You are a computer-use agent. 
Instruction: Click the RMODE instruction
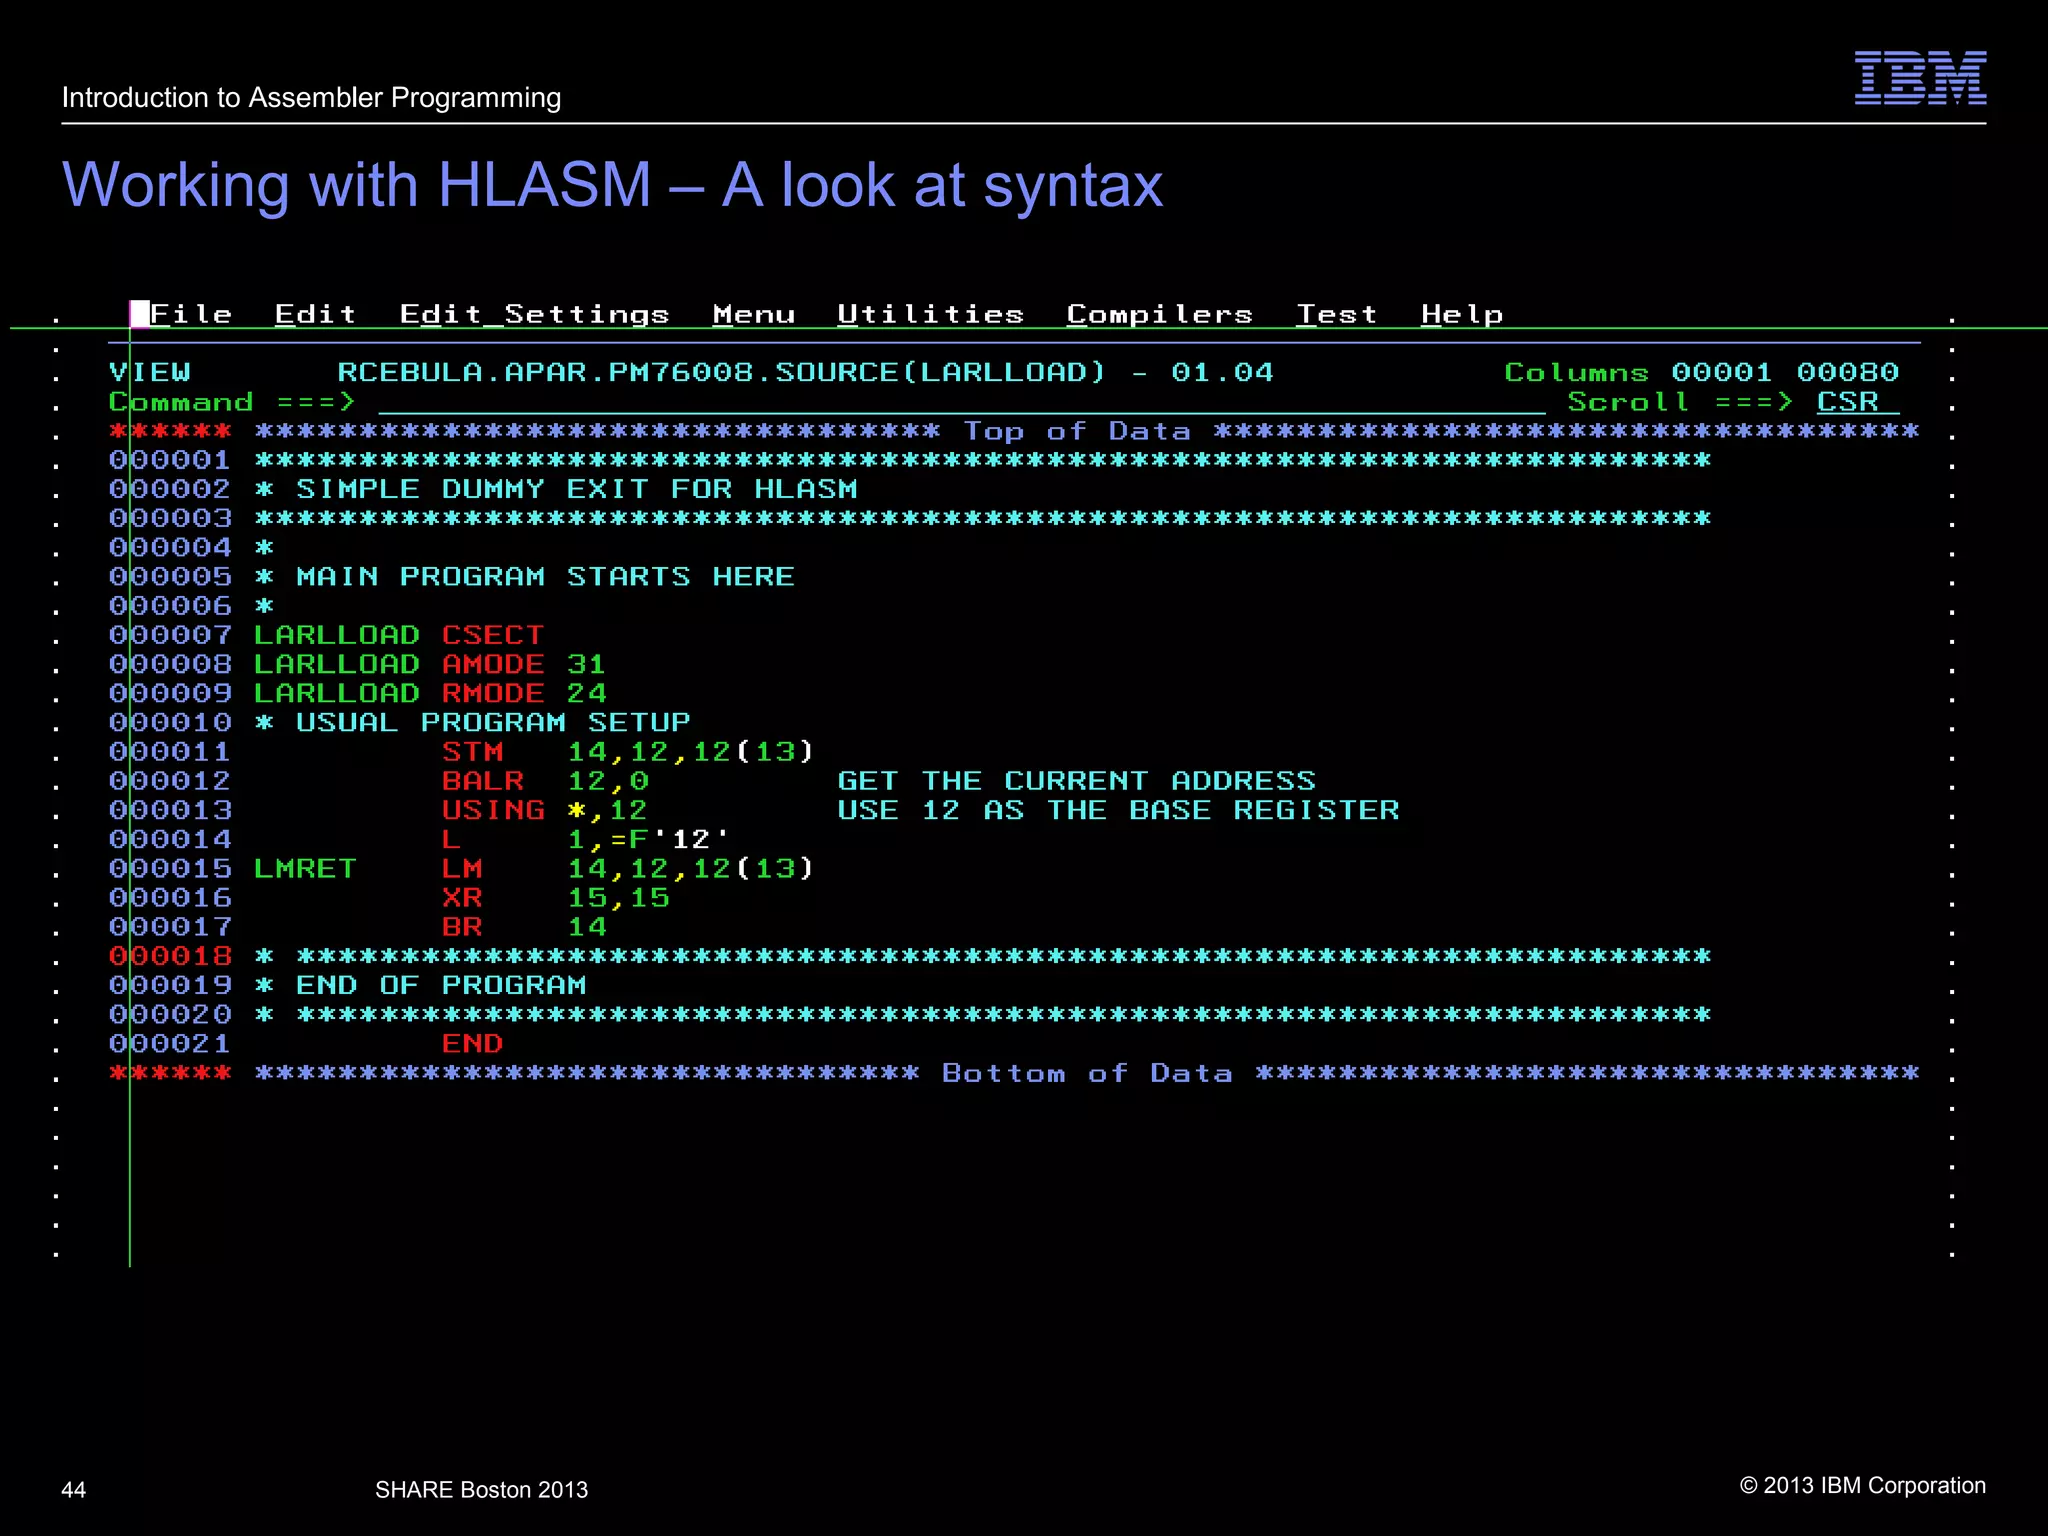tap(493, 693)
